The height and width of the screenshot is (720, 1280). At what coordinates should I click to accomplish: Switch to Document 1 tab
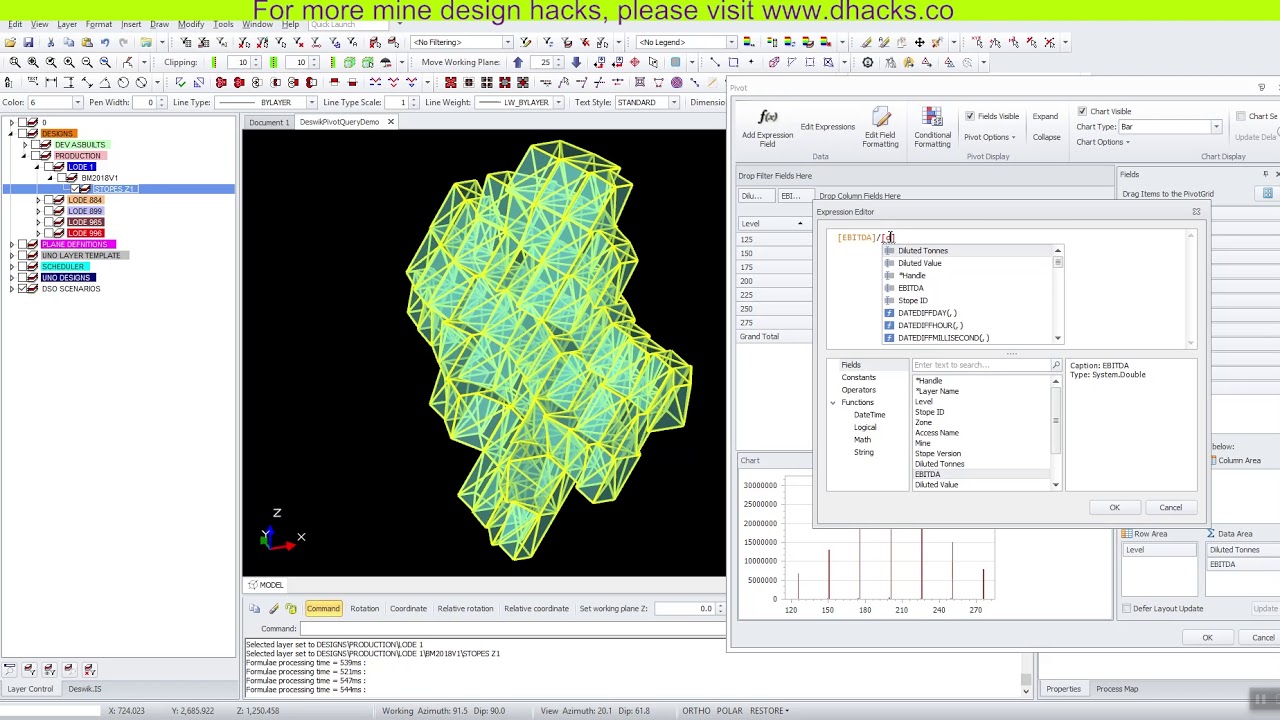(269, 122)
